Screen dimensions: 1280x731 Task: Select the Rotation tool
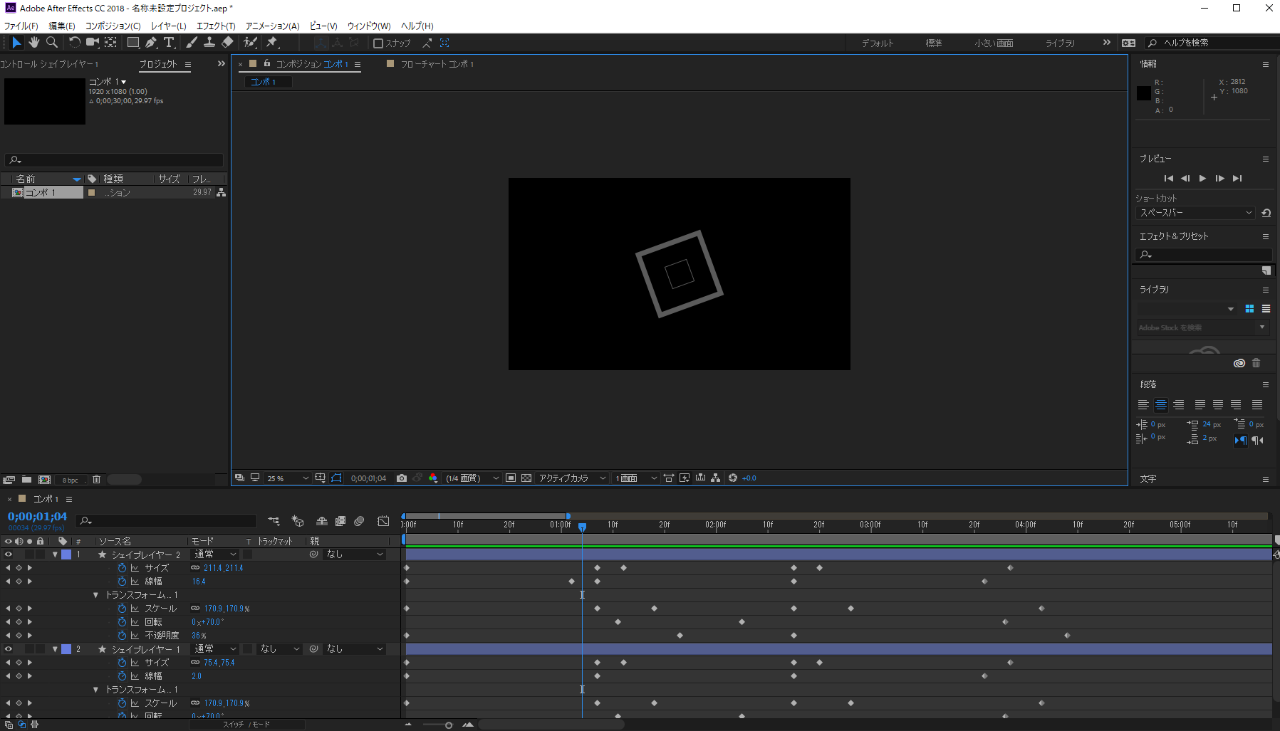[x=75, y=43]
